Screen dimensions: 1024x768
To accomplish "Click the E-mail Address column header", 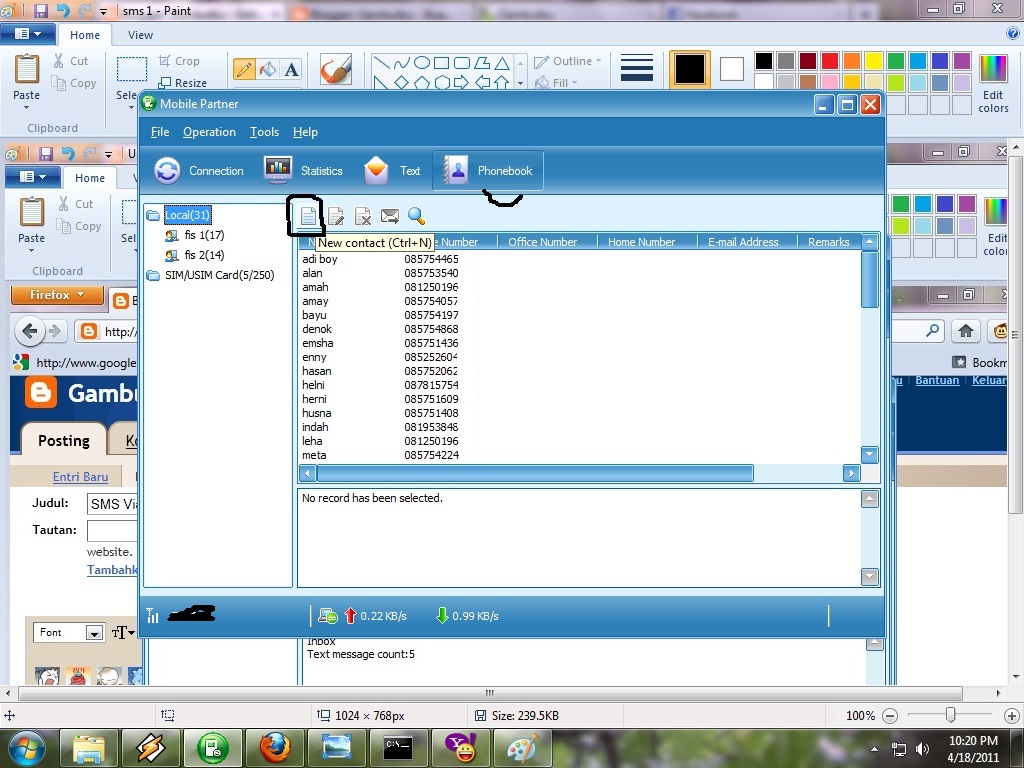I will pyautogui.click(x=747, y=242).
